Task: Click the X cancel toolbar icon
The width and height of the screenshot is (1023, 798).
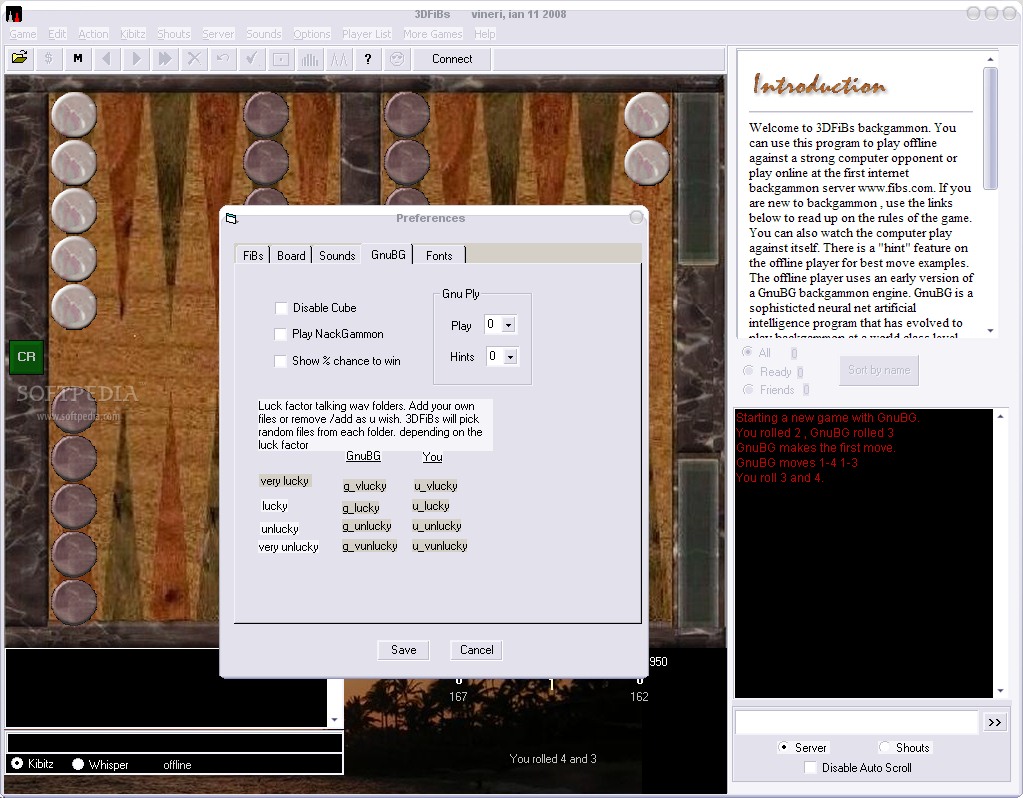Action: (x=194, y=59)
